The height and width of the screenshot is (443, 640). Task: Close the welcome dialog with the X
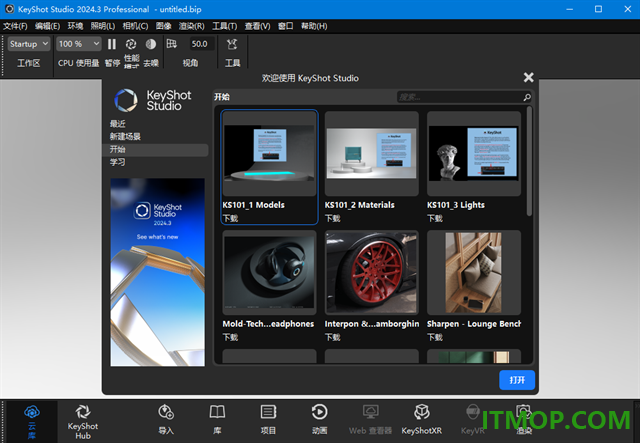click(x=528, y=77)
